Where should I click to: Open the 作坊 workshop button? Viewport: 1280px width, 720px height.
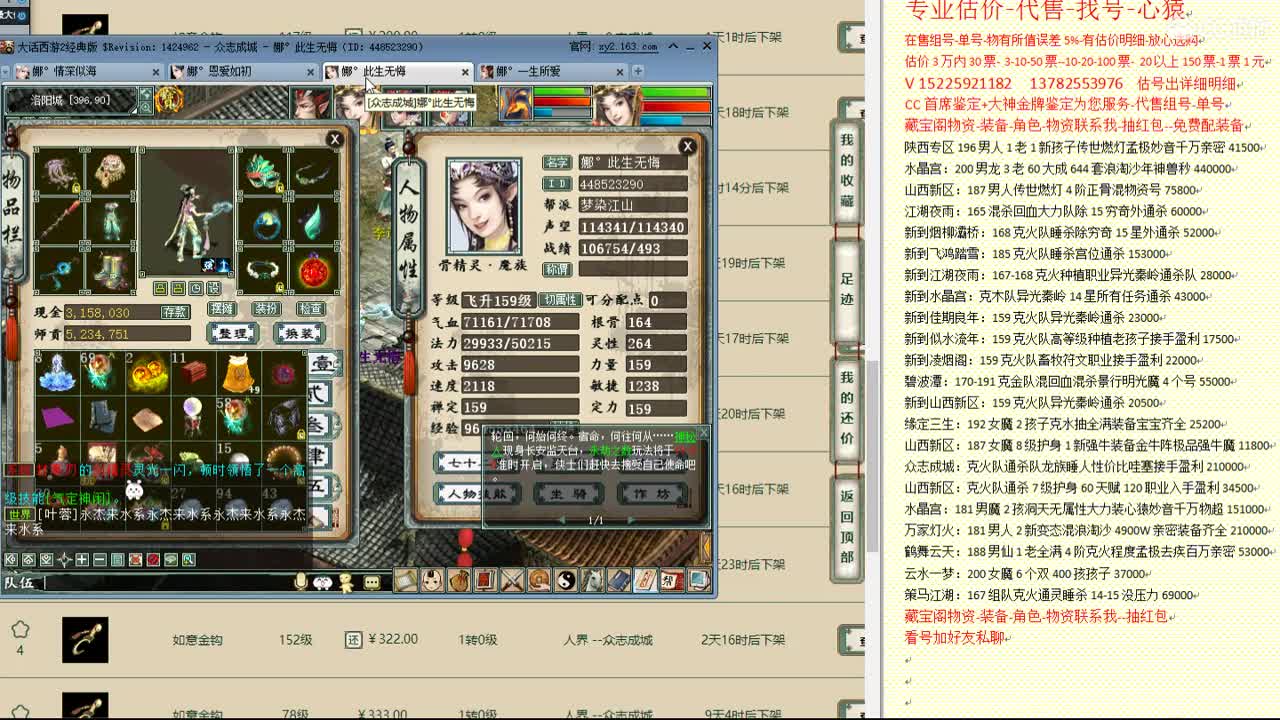click(651, 494)
